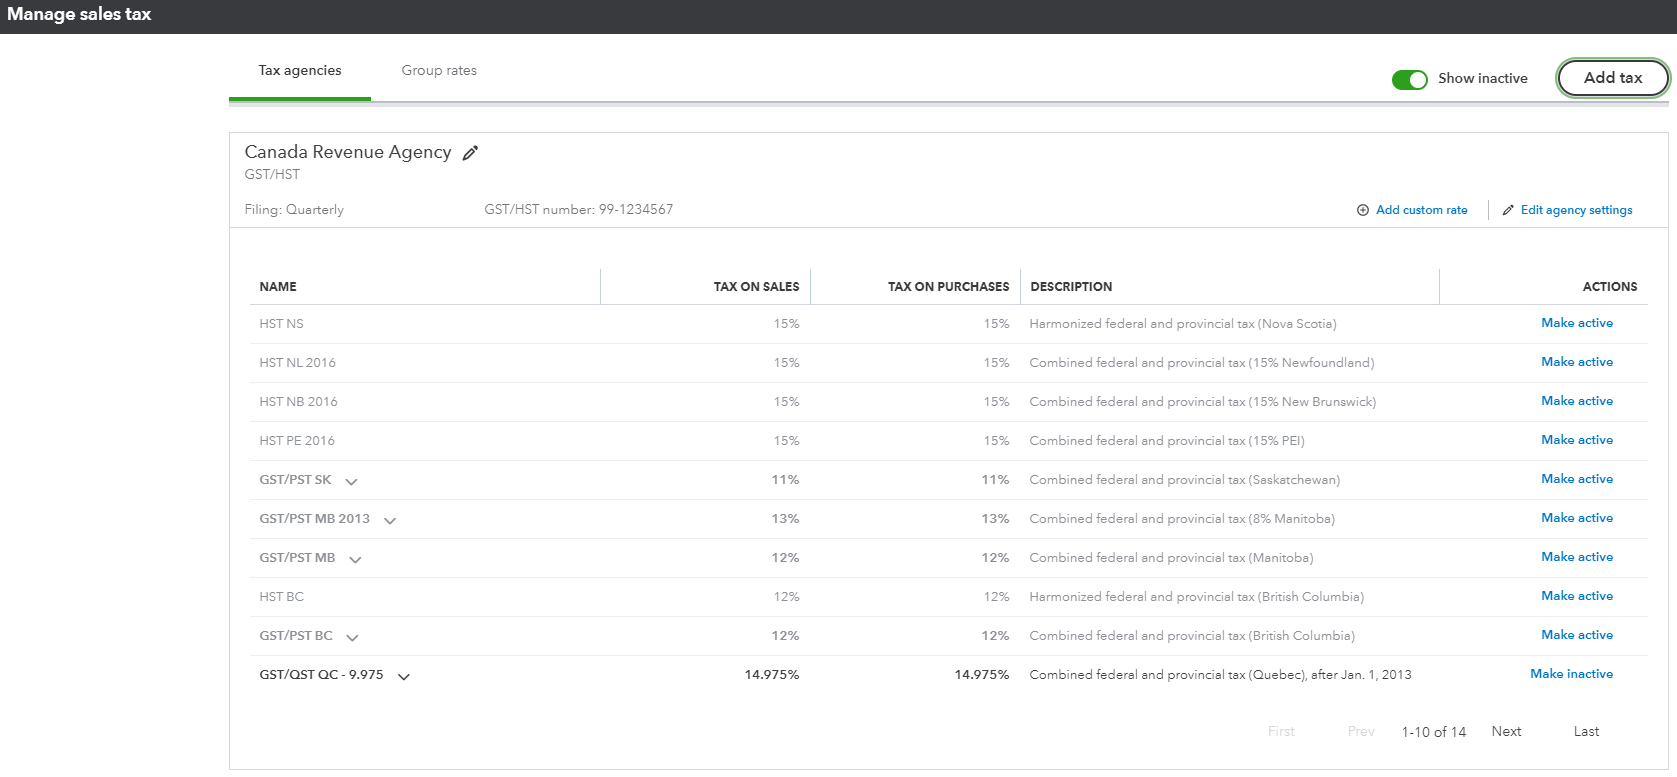
Task: Make HST PE 2016 active
Action: pyautogui.click(x=1577, y=440)
